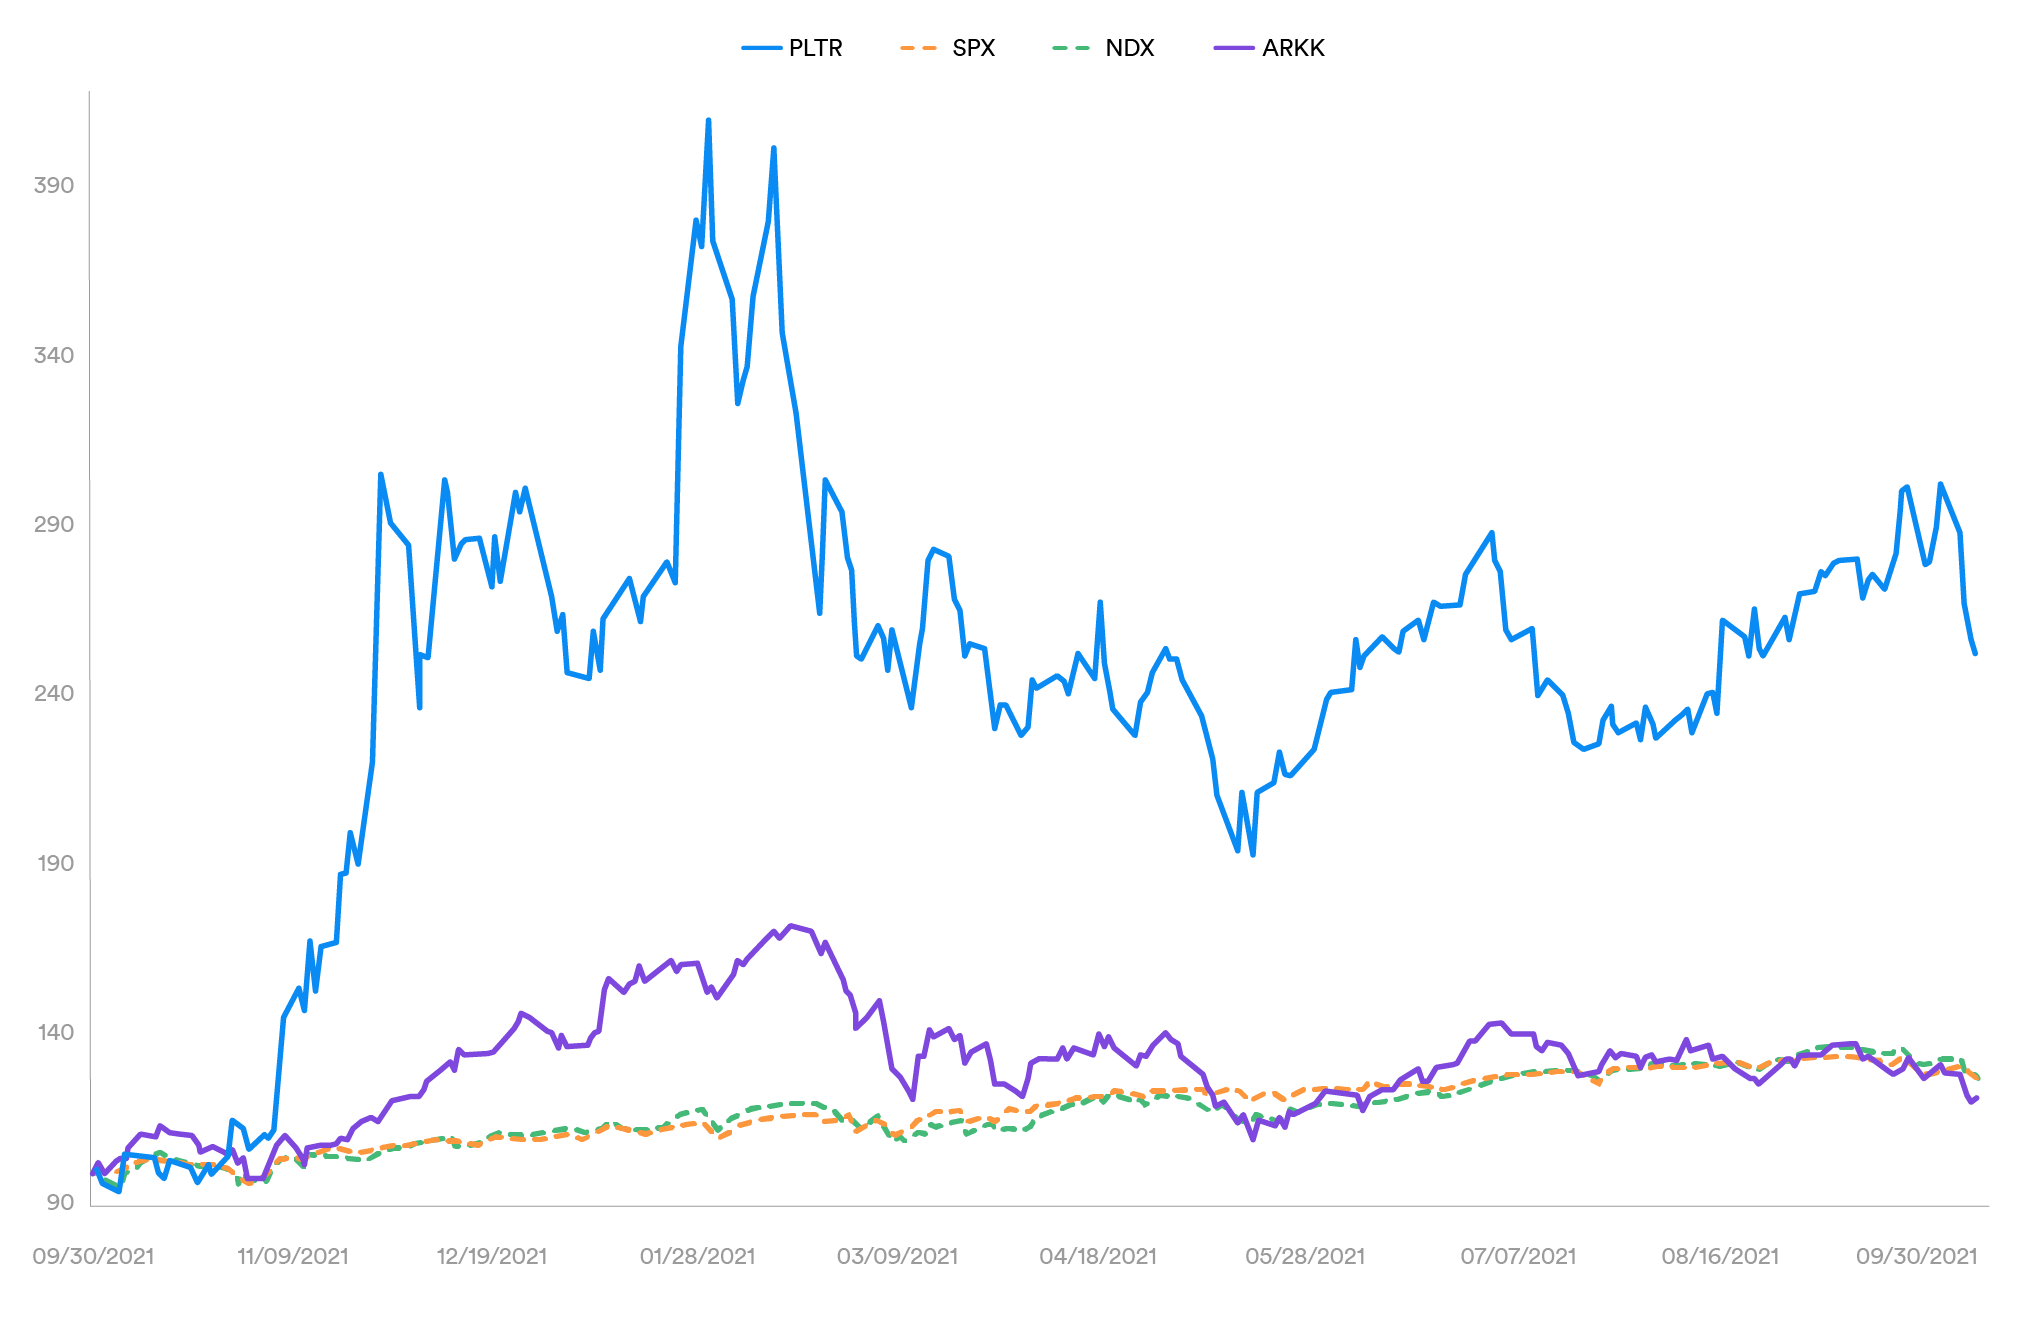Click the highest peak of the ARKK line
2017x1330 pixels.
[790, 926]
